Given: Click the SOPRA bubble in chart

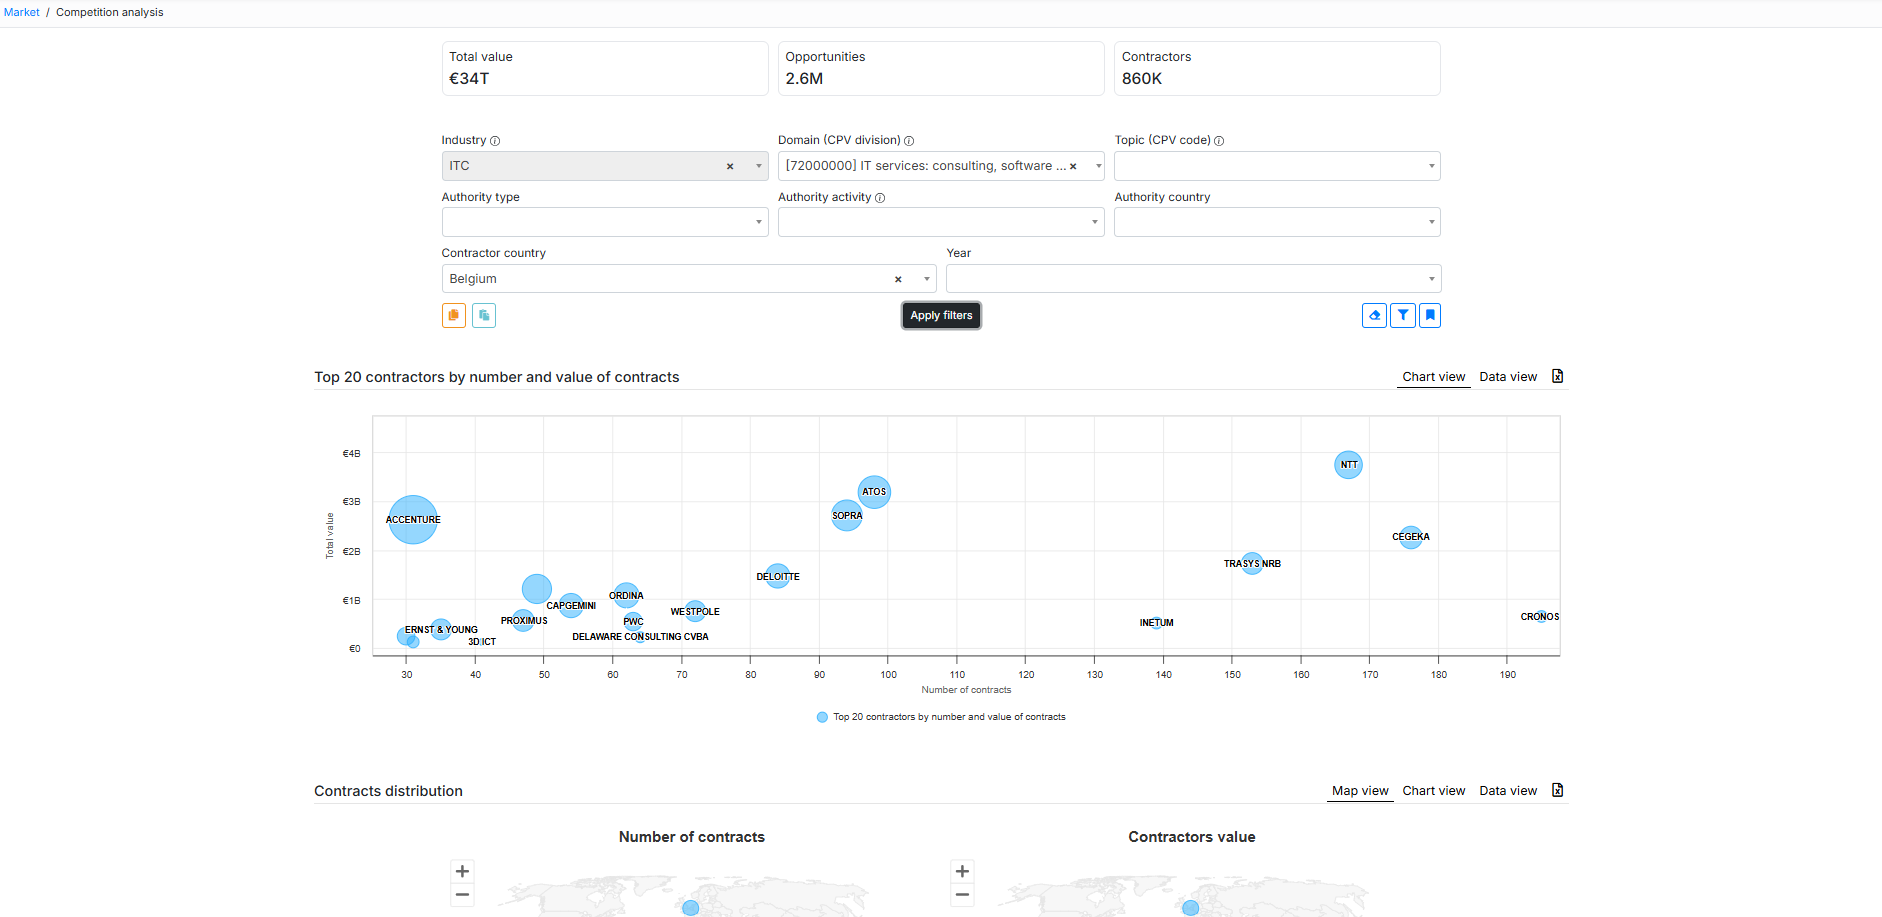Looking at the screenshot, I should [x=847, y=515].
